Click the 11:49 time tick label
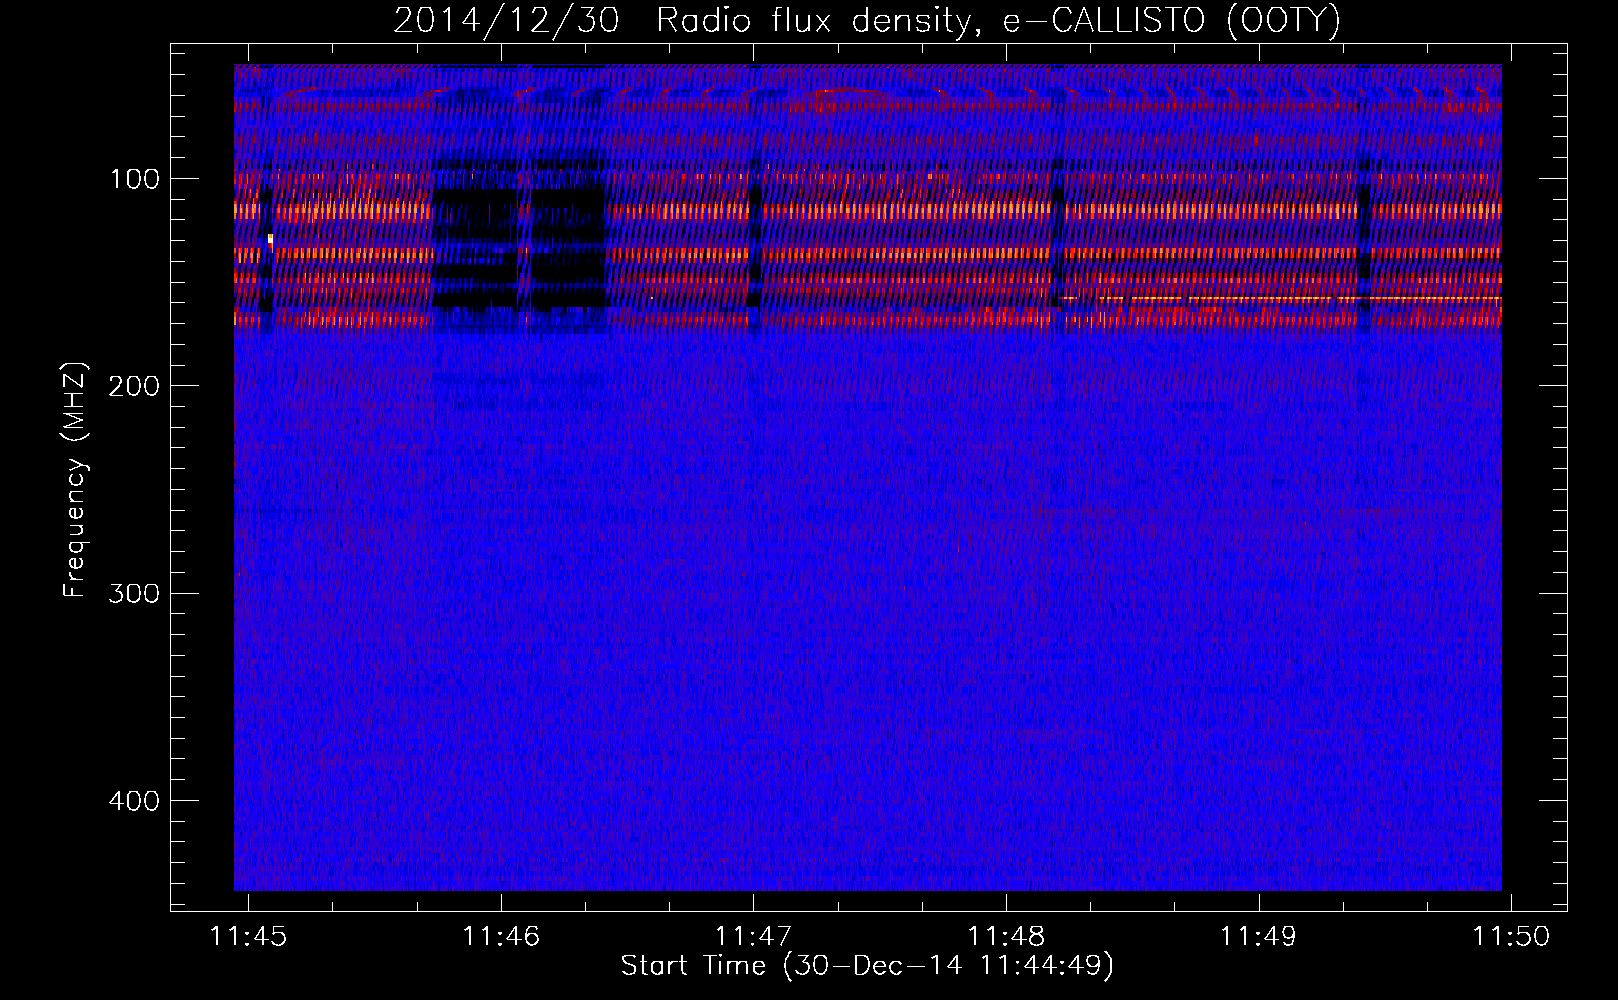 point(1259,936)
